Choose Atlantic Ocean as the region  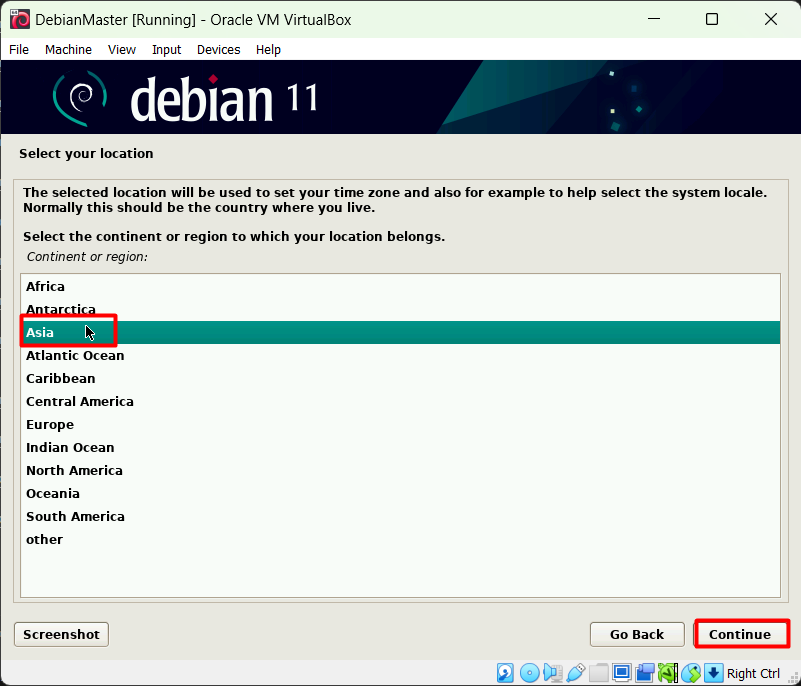click(x=400, y=356)
